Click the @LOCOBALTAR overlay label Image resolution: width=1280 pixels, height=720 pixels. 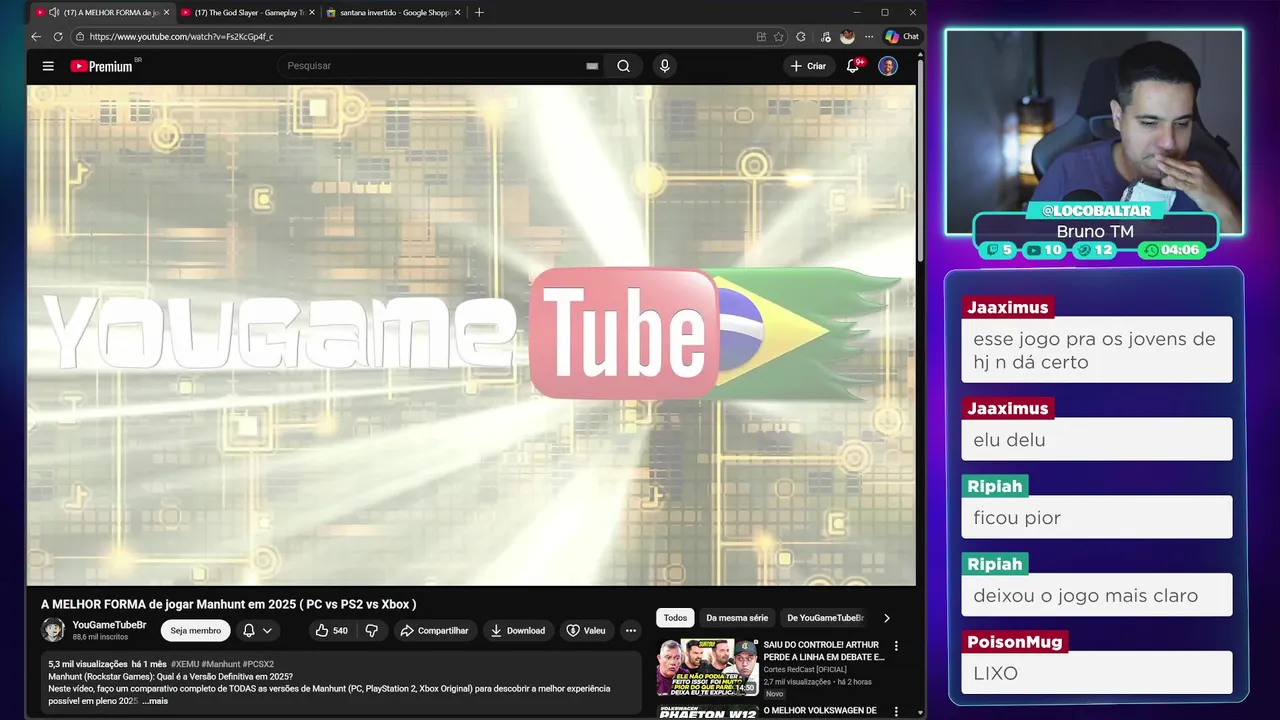tap(1096, 211)
